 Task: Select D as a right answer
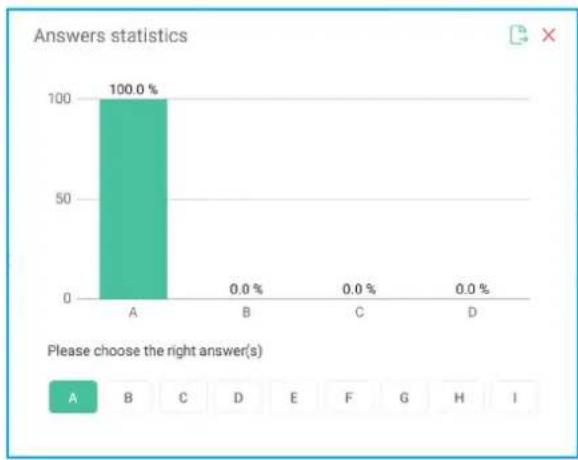tap(238, 397)
